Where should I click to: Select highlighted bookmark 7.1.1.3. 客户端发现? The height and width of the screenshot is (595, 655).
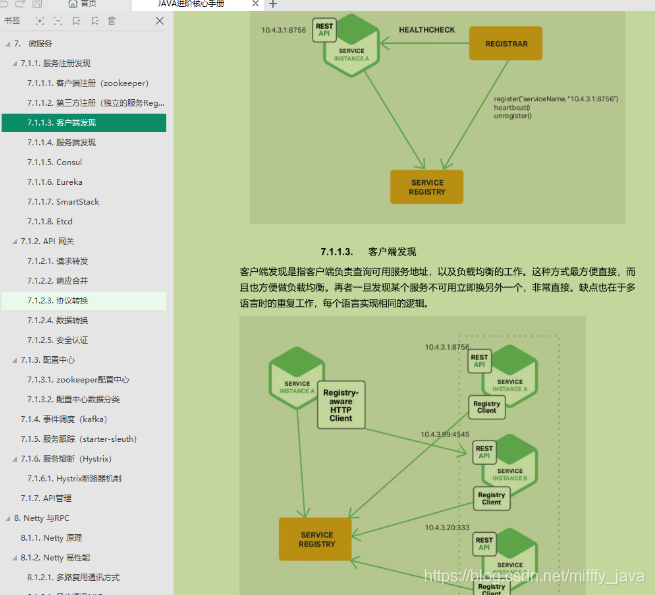[x=84, y=122]
